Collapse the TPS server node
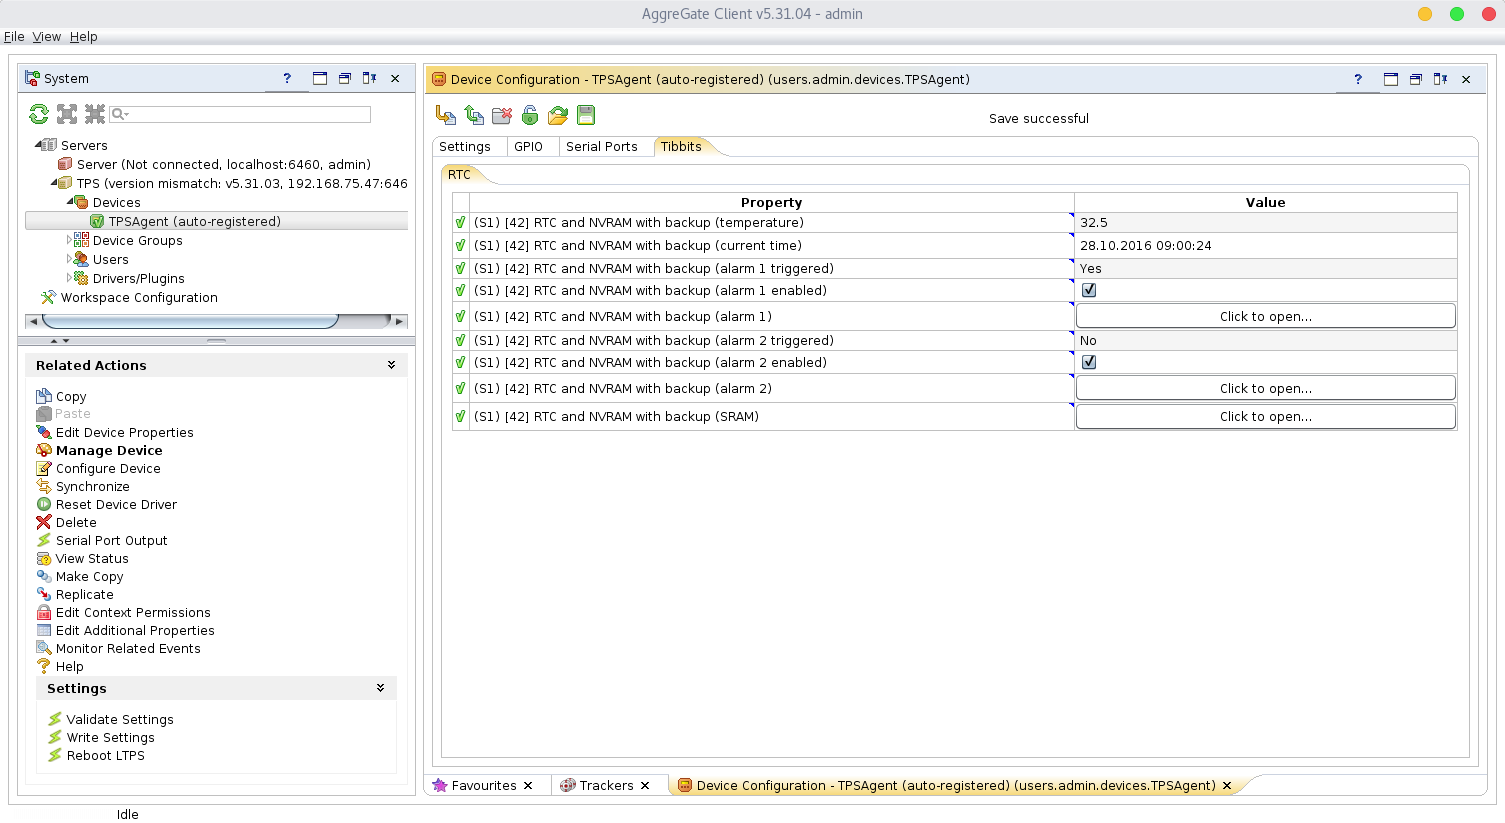The image size is (1505, 823). click(x=54, y=183)
